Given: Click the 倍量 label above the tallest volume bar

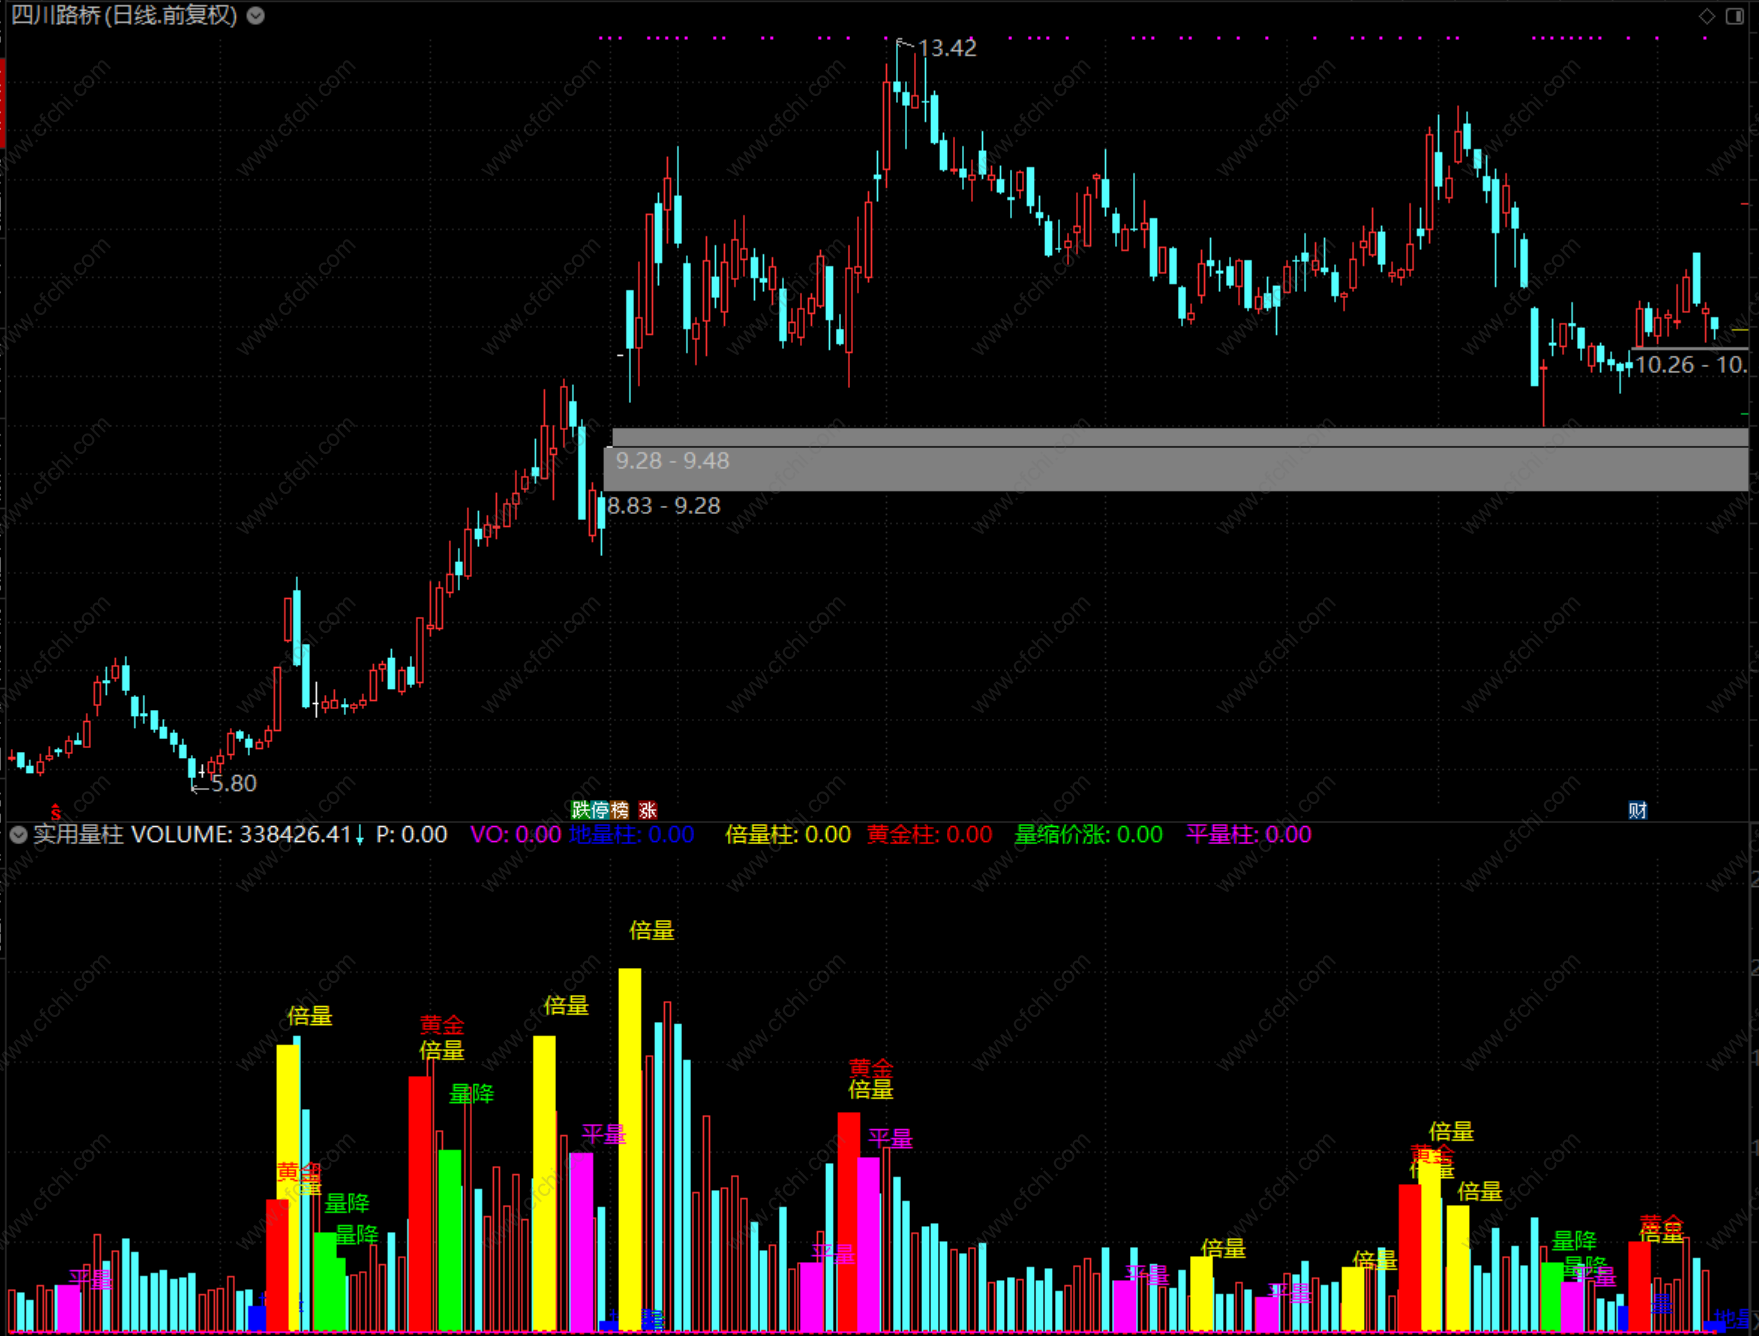Looking at the screenshot, I should (652, 931).
